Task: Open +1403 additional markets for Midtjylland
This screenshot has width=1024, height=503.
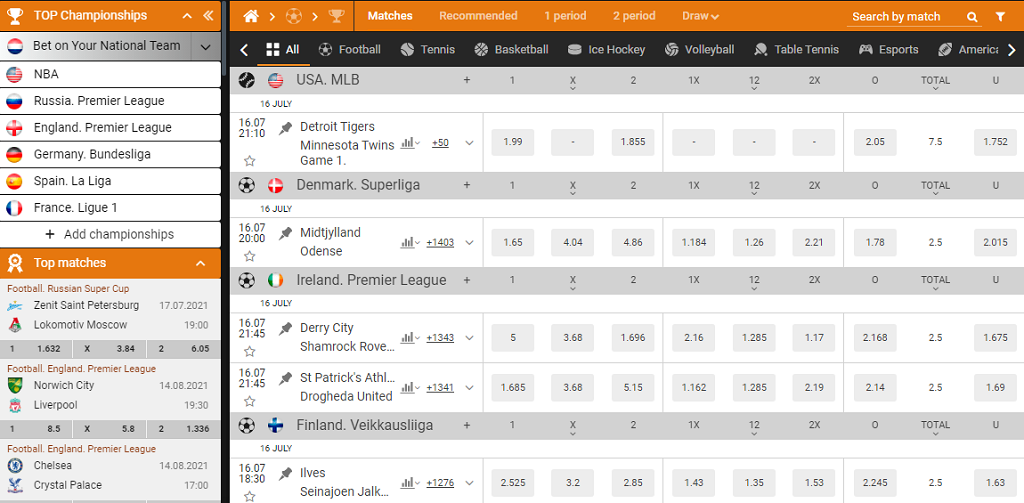Action: click(440, 242)
